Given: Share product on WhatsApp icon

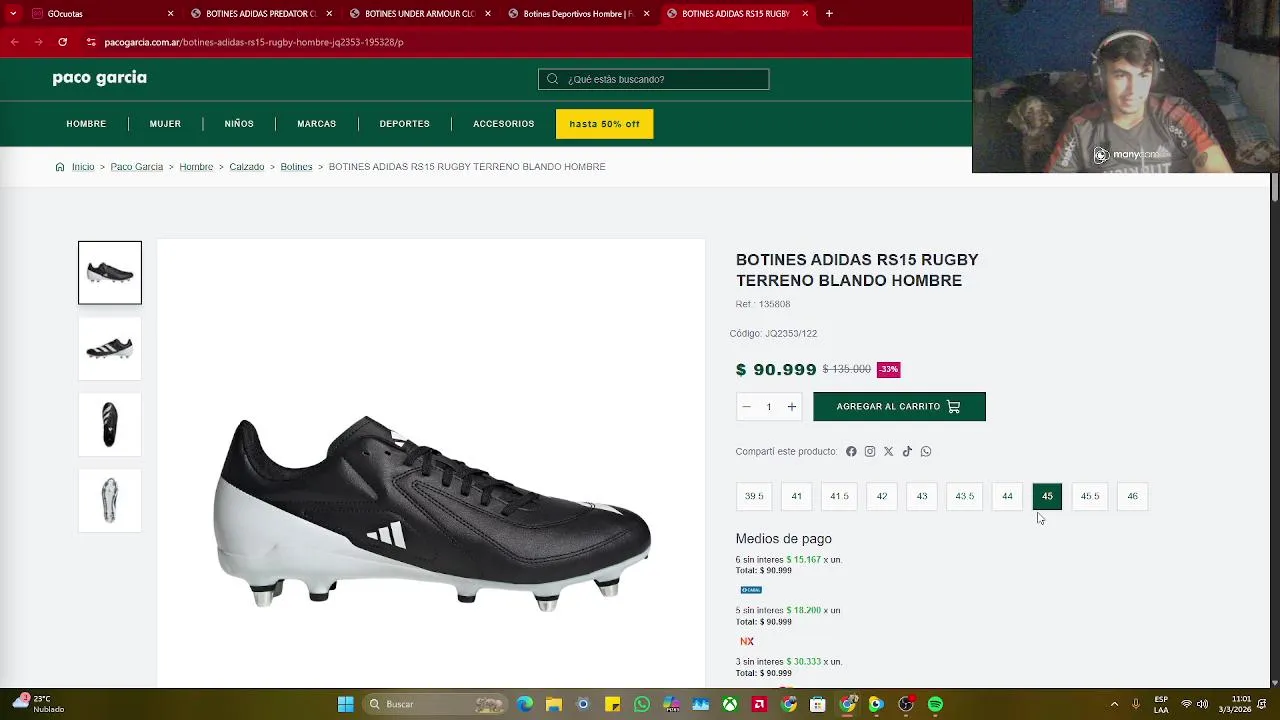Looking at the screenshot, I should click(926, 452).
